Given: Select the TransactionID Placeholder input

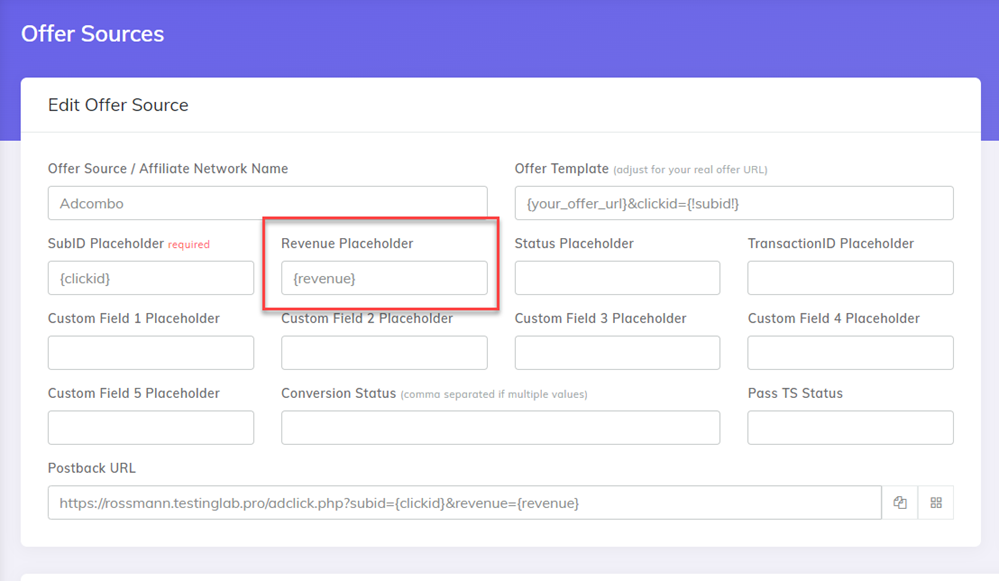Looking at the screenshot, I should (x=850, y=278).
